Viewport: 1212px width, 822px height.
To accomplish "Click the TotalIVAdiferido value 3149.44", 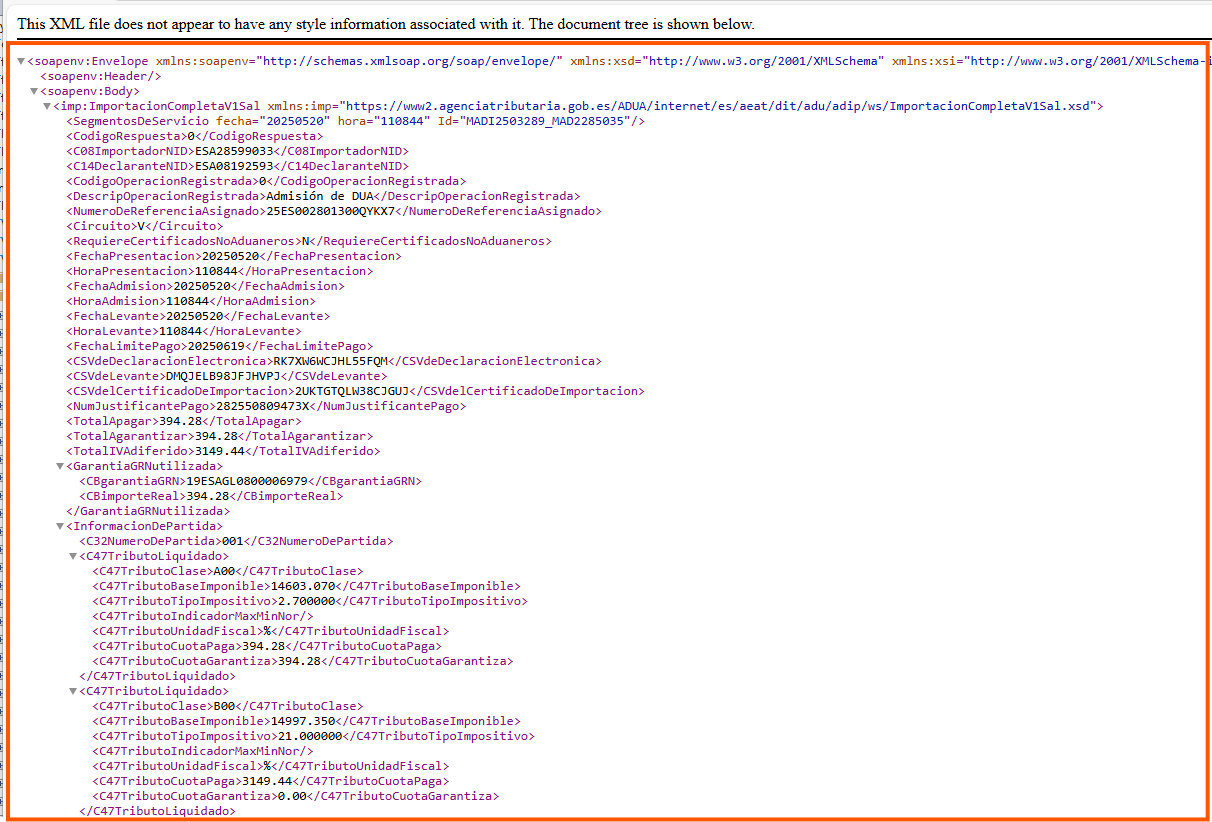I will (x=219, y=451).
